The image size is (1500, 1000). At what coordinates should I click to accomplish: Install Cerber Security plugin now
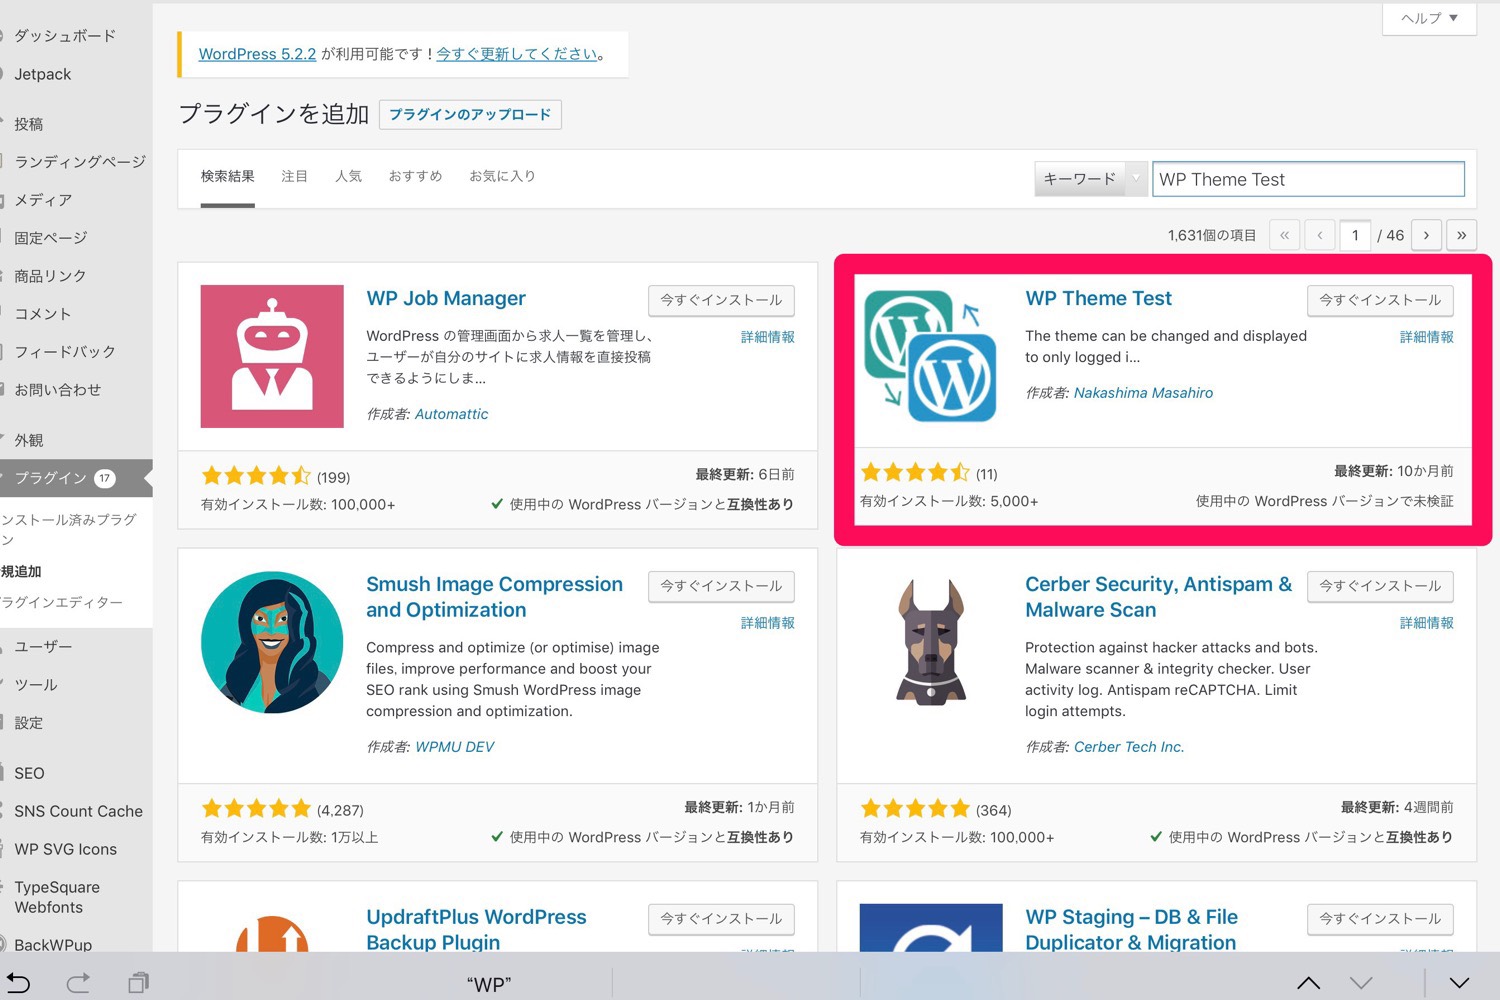pyautogui.click(x=1380, y=586)
